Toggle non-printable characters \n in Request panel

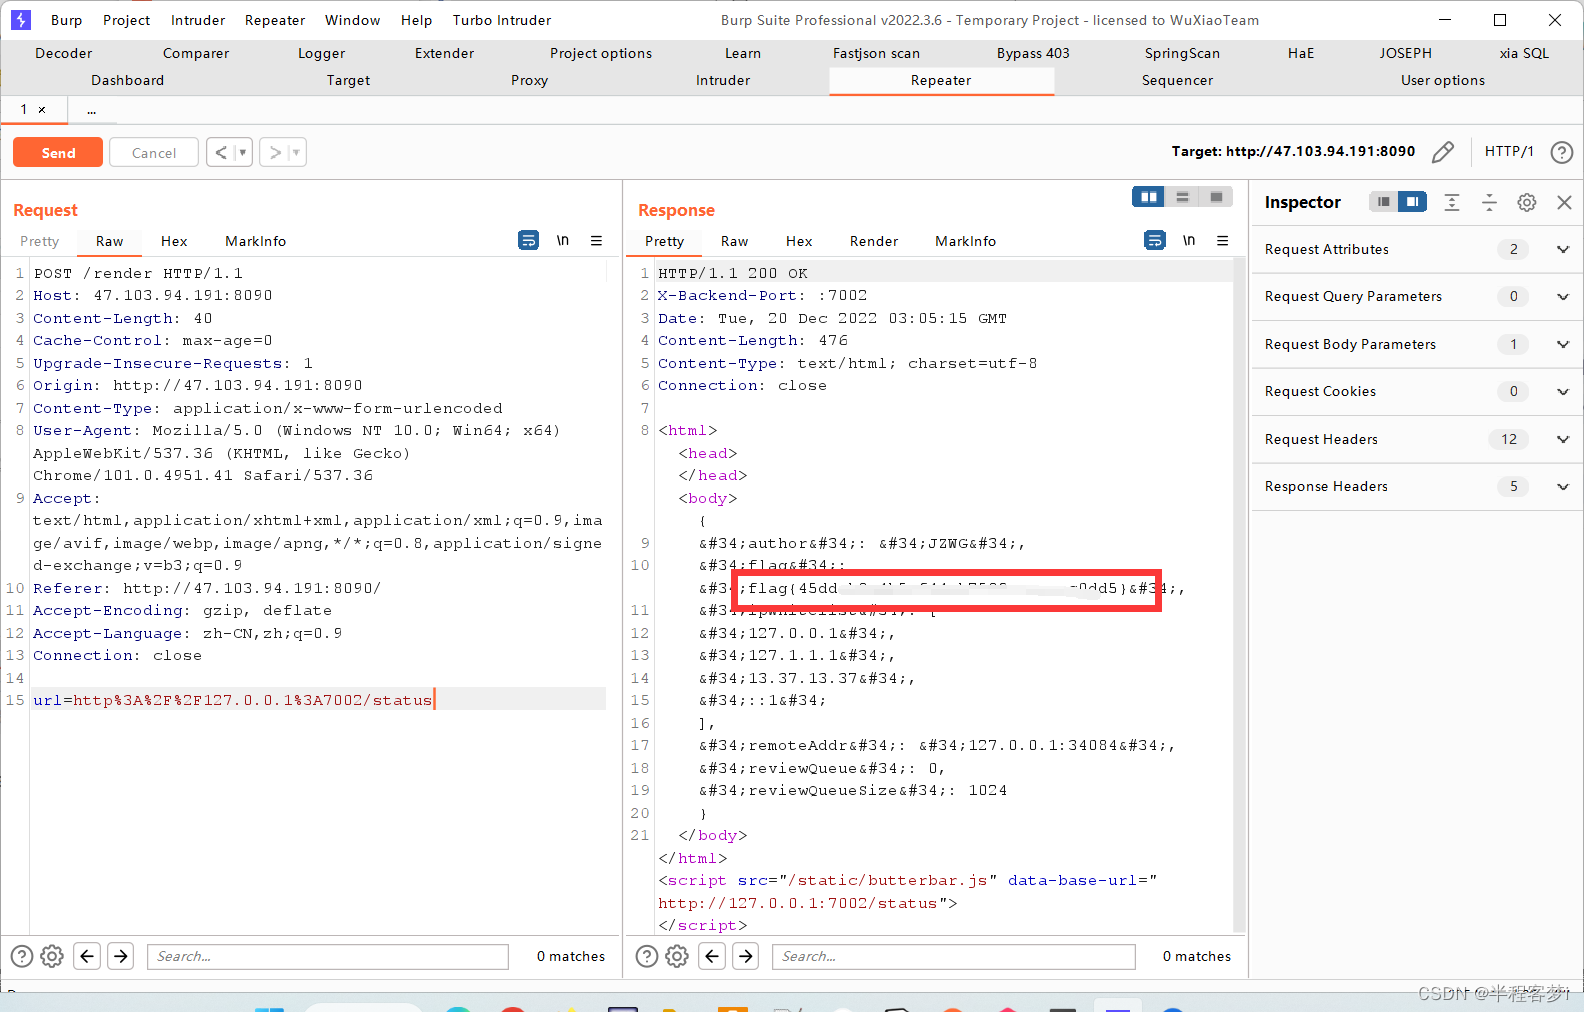563,240
